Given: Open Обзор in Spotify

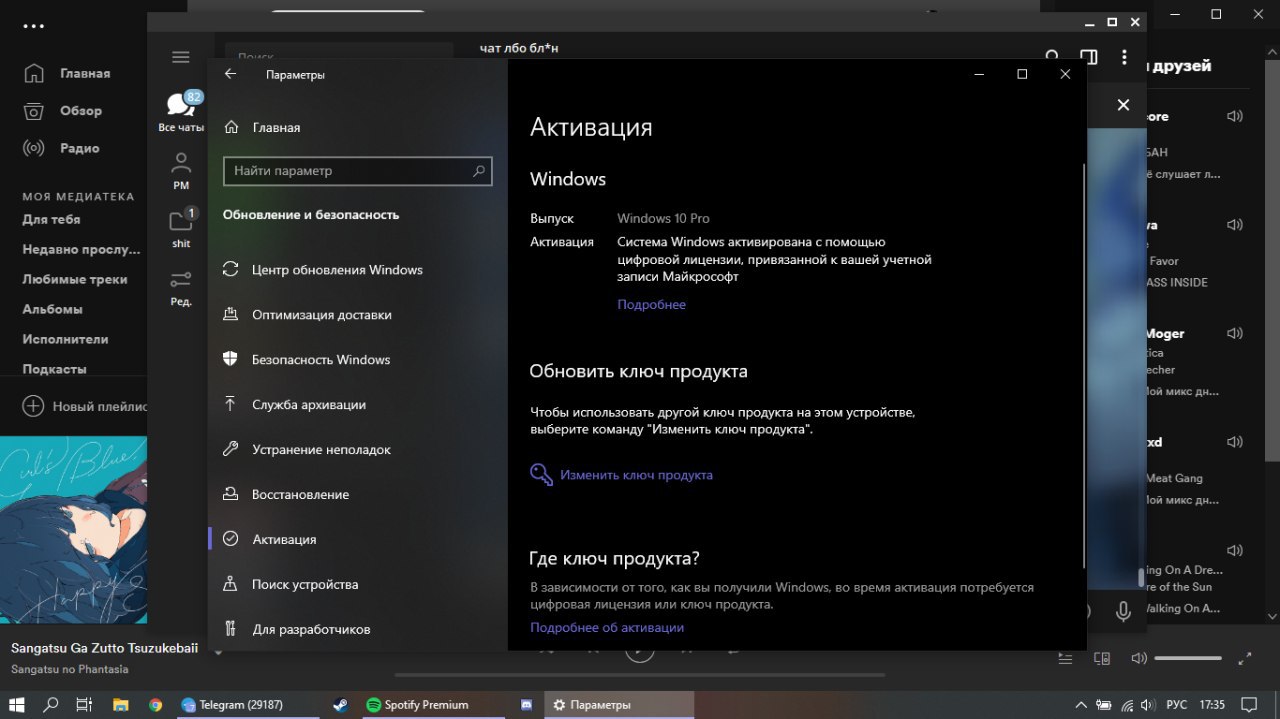Looking at the screenshot, I should tap(62, 111).
